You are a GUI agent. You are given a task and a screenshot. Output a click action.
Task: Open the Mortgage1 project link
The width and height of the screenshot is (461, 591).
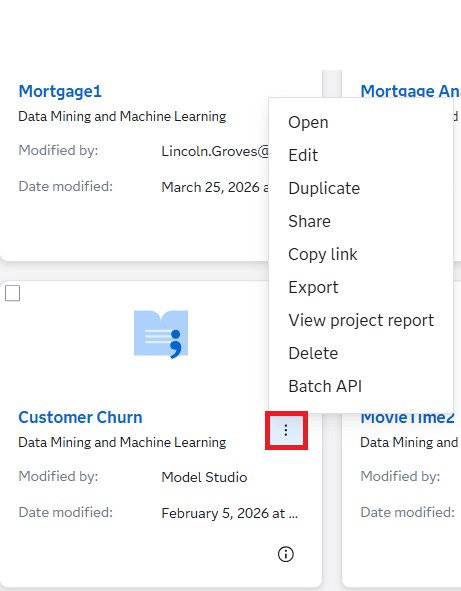(60, 92)
